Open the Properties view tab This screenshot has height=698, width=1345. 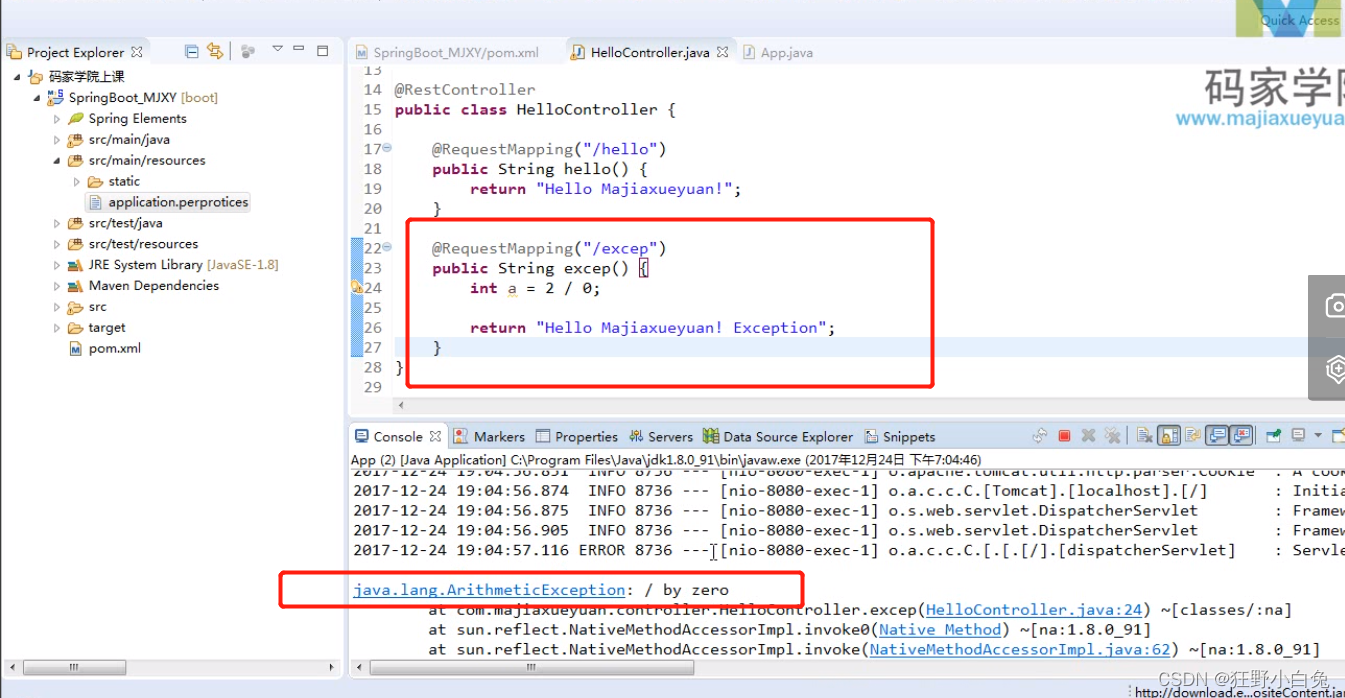577,436
